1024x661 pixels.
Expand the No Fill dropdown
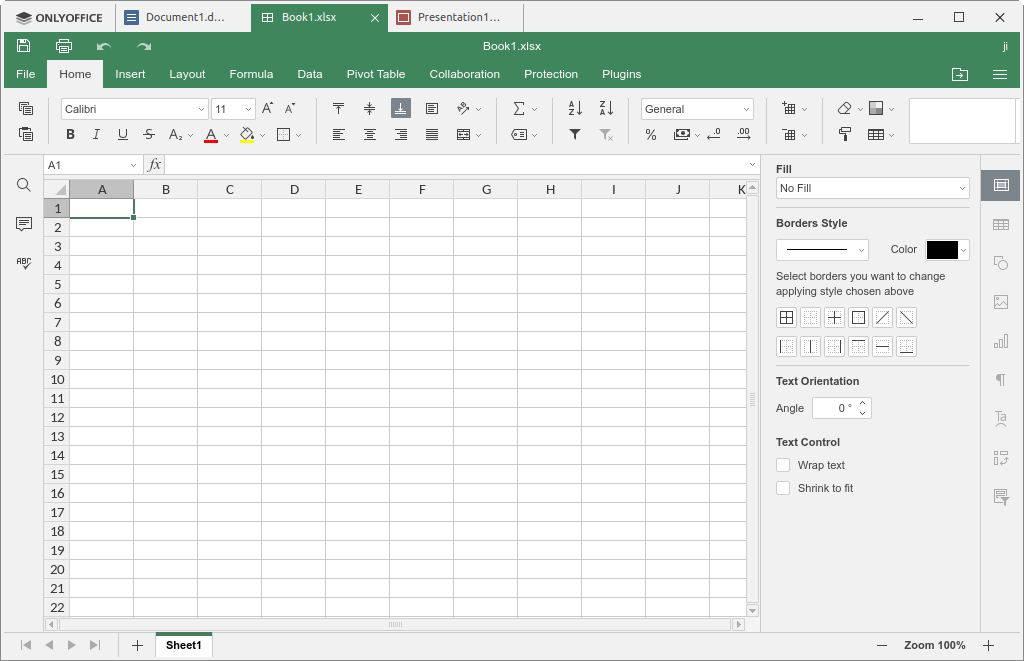coord(872,188)
